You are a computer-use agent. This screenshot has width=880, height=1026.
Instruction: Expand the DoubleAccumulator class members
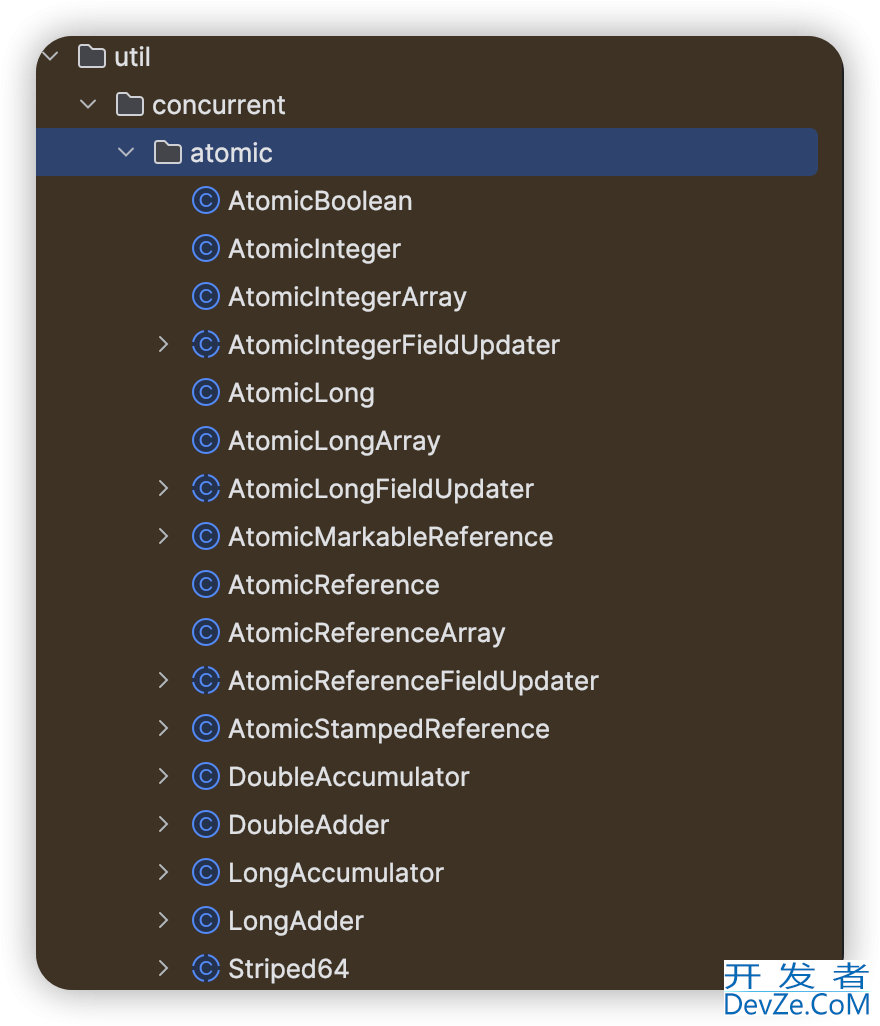pyautogui.click(x=164, y=777)
